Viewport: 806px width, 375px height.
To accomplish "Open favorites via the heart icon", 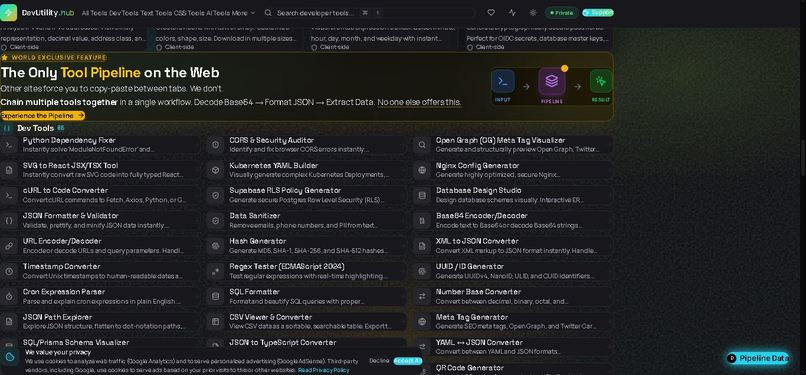I will click(x=491, y=12).
